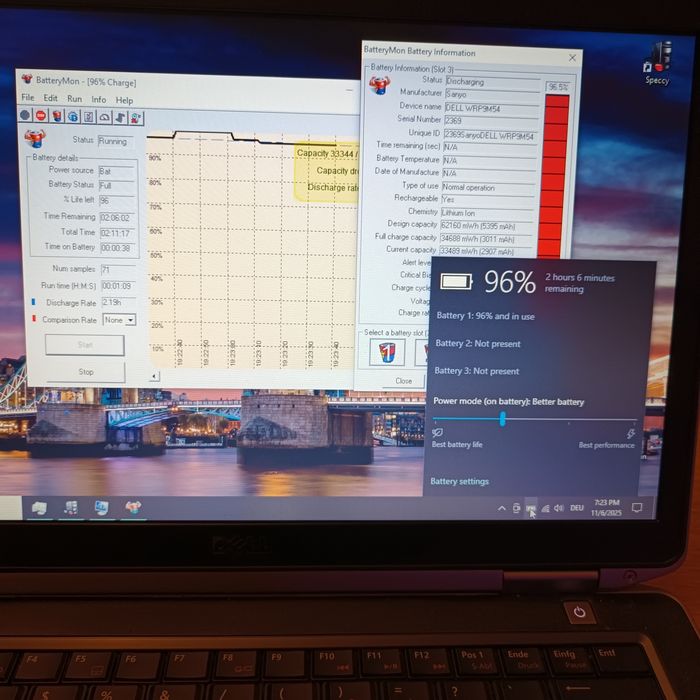This screenshot has height=700, width=700.
Task: Click the red 96.5% charge level bar
Action: (555, 175)
